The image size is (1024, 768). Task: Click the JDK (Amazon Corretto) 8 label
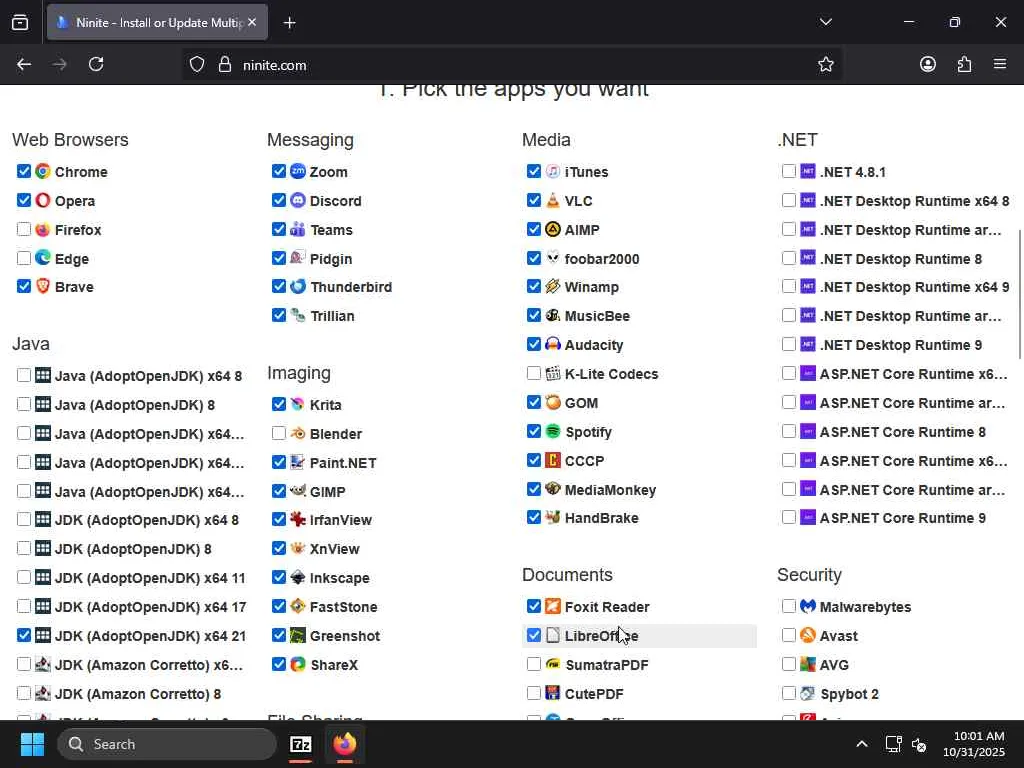pyautogui.click(x=138, y=694)
